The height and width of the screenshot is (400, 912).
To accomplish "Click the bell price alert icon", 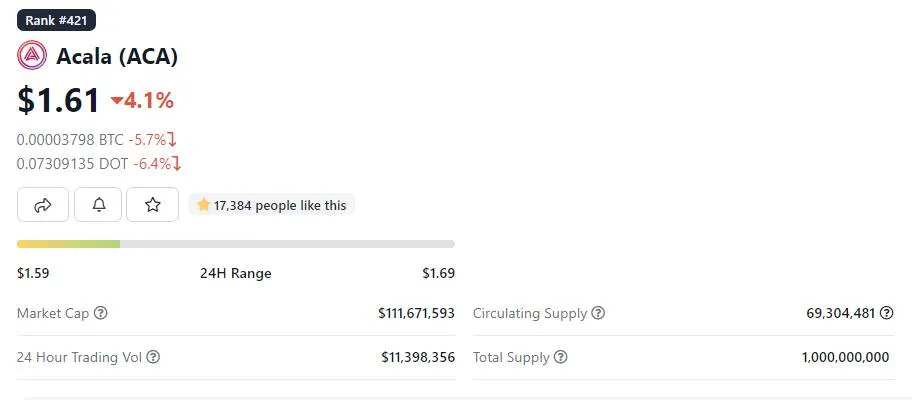I will click(98, 205).
